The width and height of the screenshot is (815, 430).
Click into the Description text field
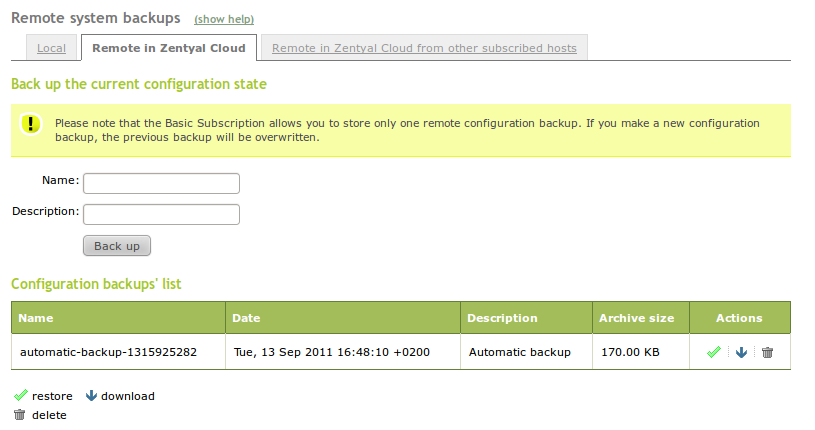161,214
